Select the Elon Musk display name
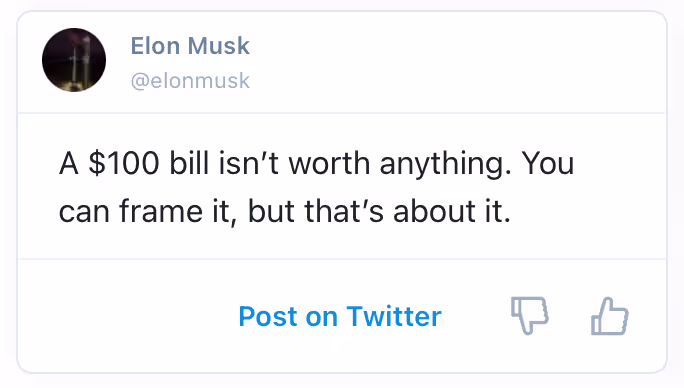The image size is (684, 388). 190,45
